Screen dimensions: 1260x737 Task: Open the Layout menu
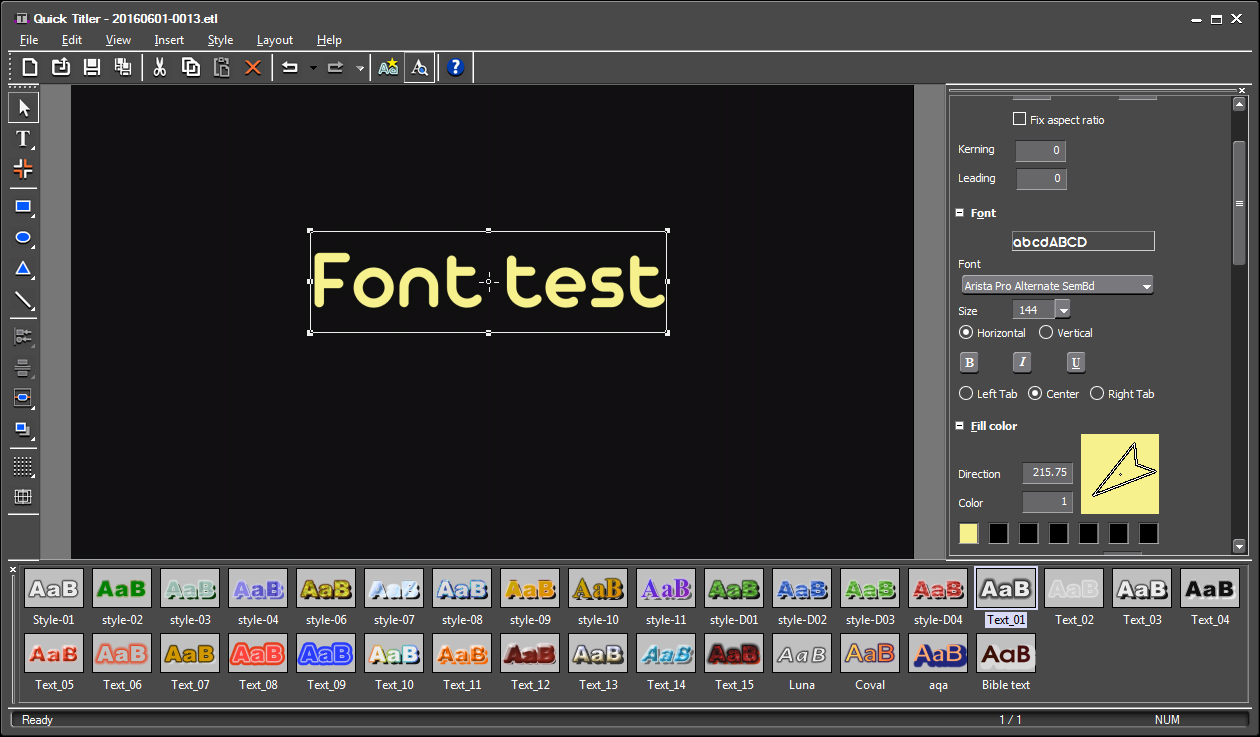(274, 40)
